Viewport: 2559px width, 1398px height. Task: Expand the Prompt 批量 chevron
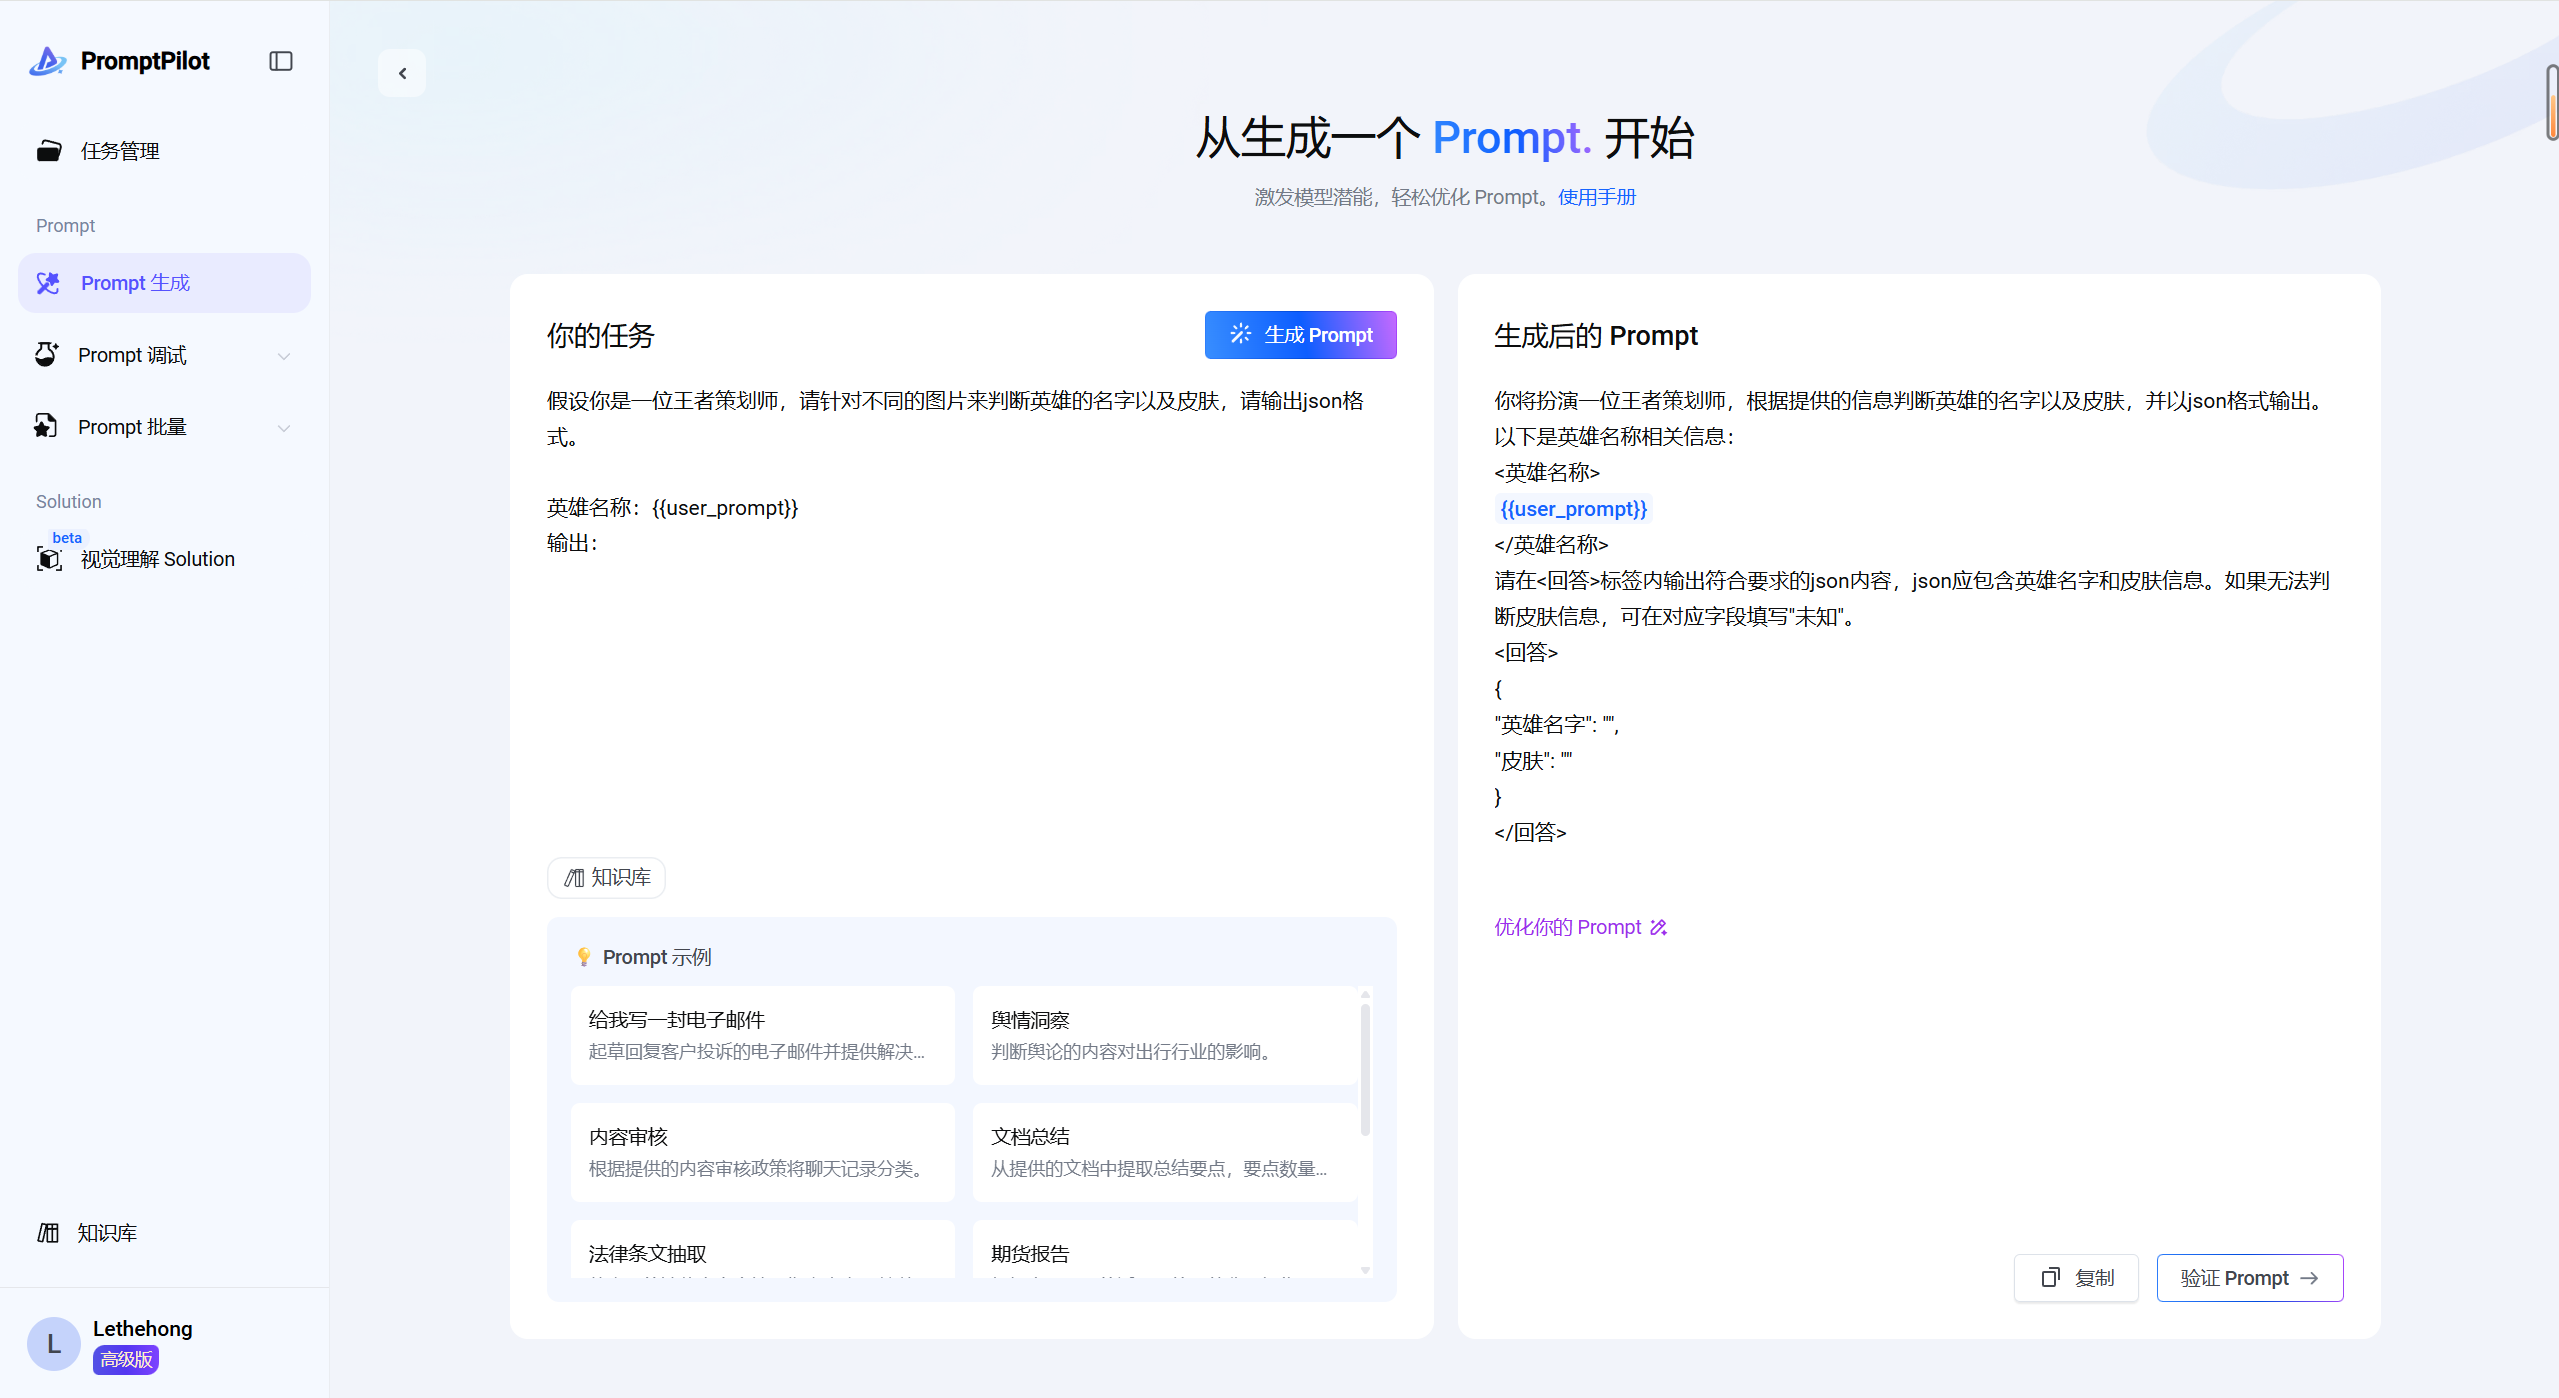coord(284,428)
